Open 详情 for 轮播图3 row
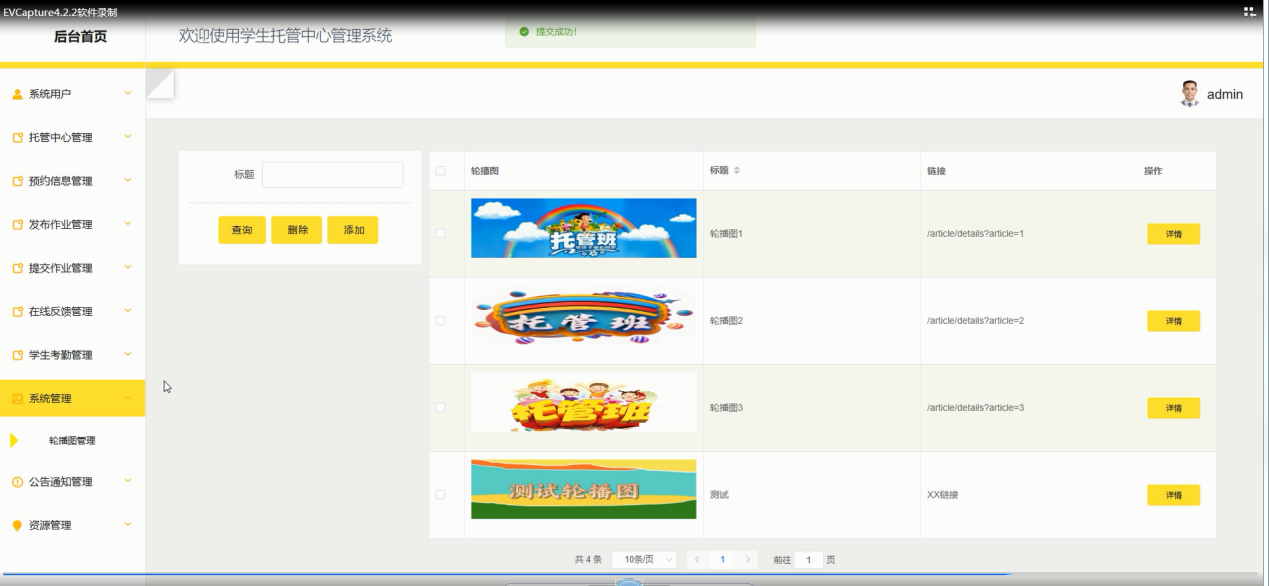 [1173, 408]
